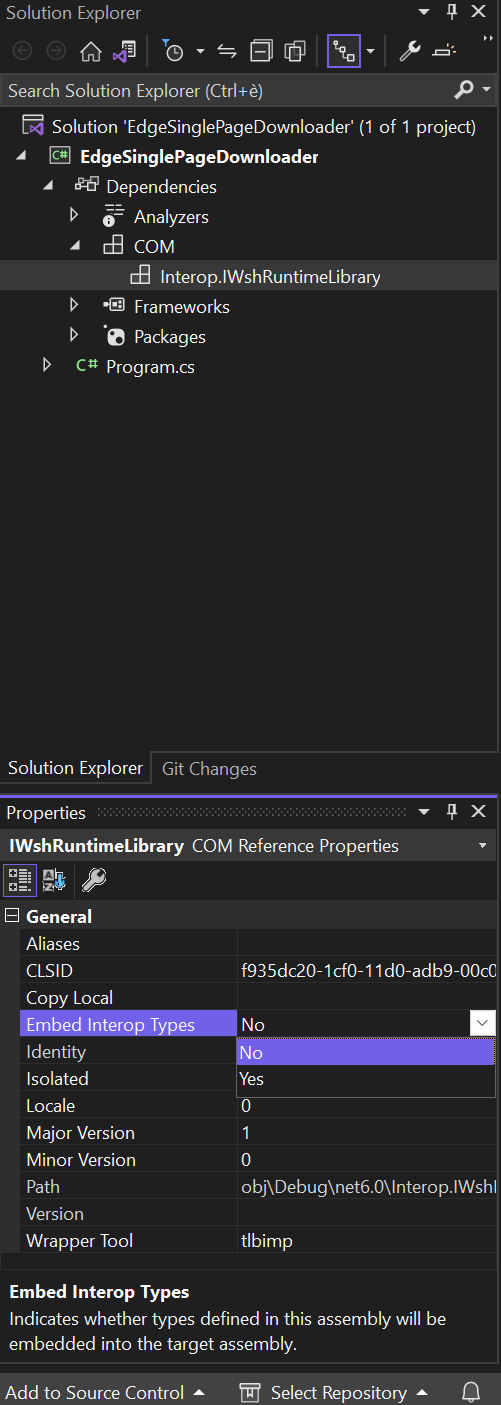
Task: Sort properties alphabetically
Action: pos(54,880)
